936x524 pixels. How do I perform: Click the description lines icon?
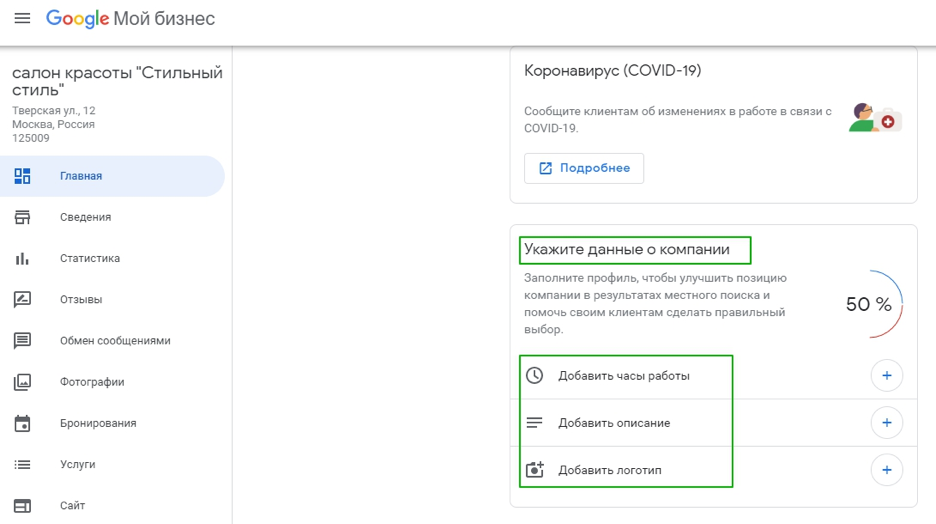coord(534,423)
